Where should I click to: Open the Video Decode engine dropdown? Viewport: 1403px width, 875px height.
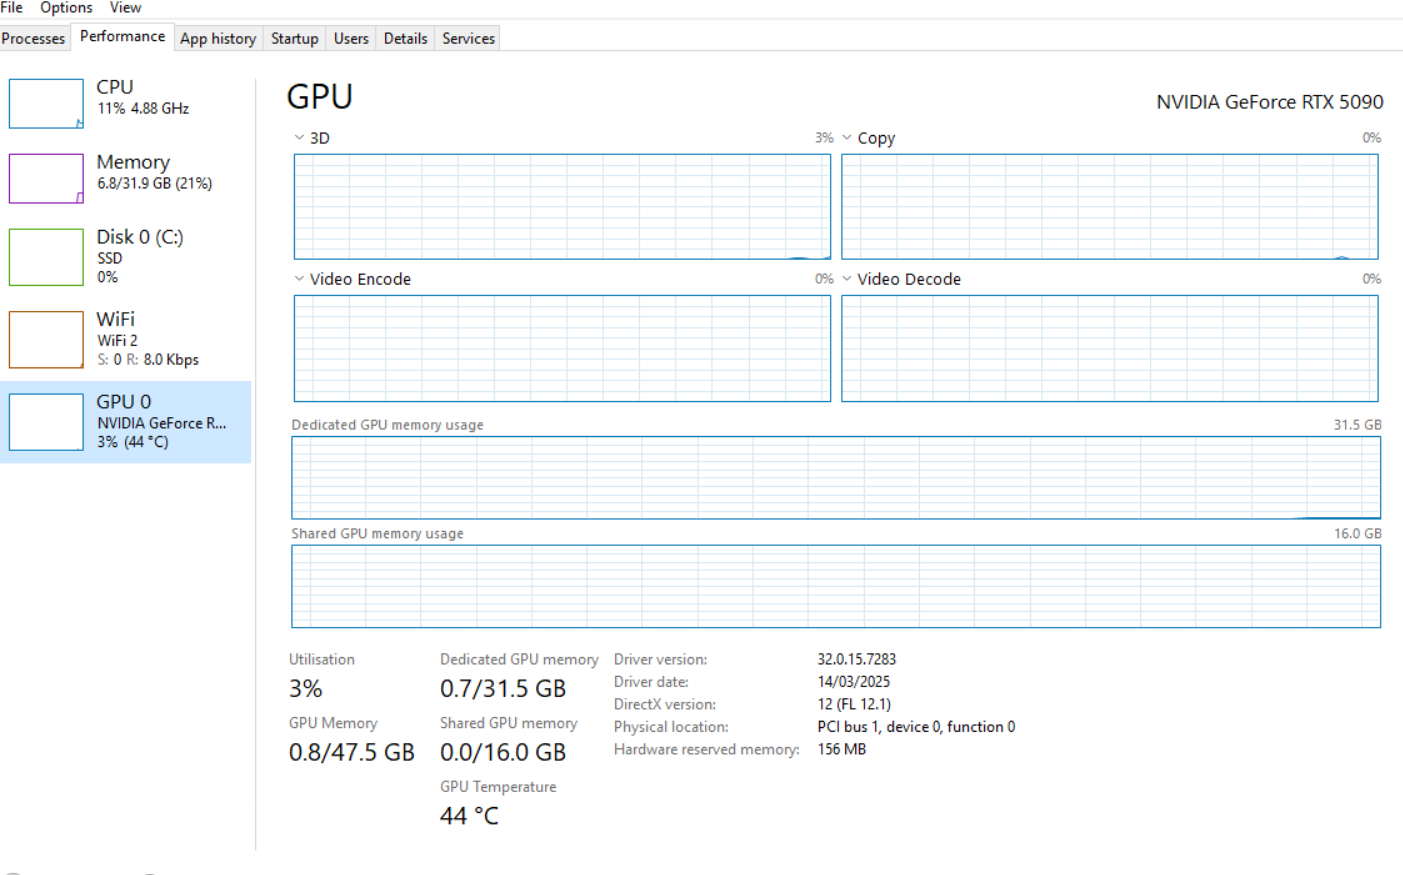(x=847, y=279)
